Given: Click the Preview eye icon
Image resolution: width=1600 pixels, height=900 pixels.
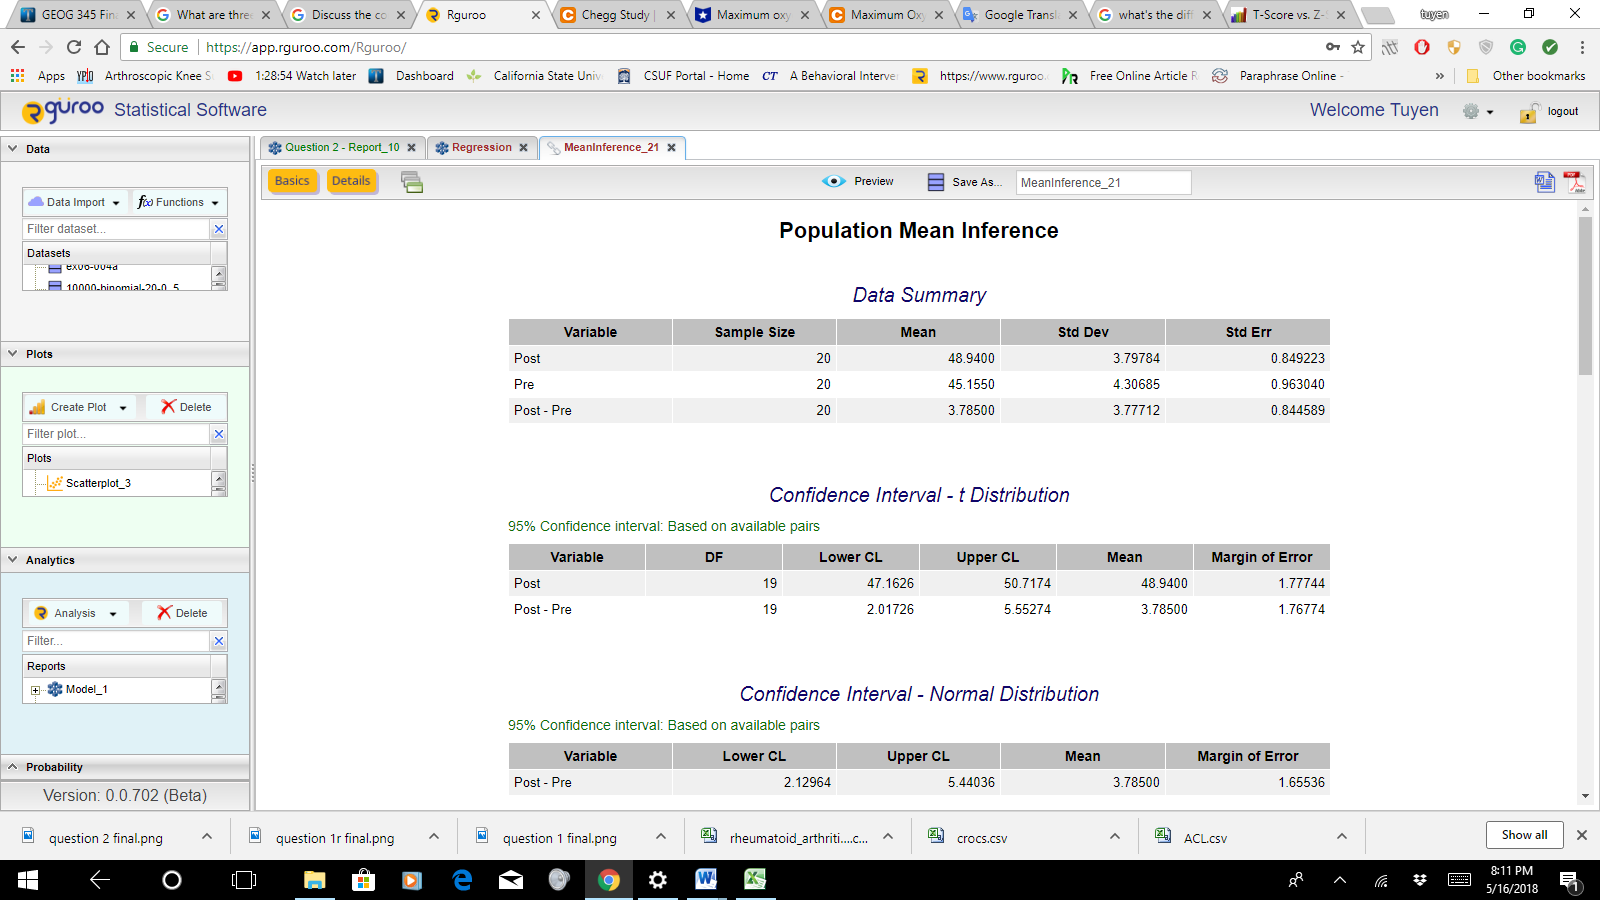Looking at the screenshot, I should pos(834,182).
